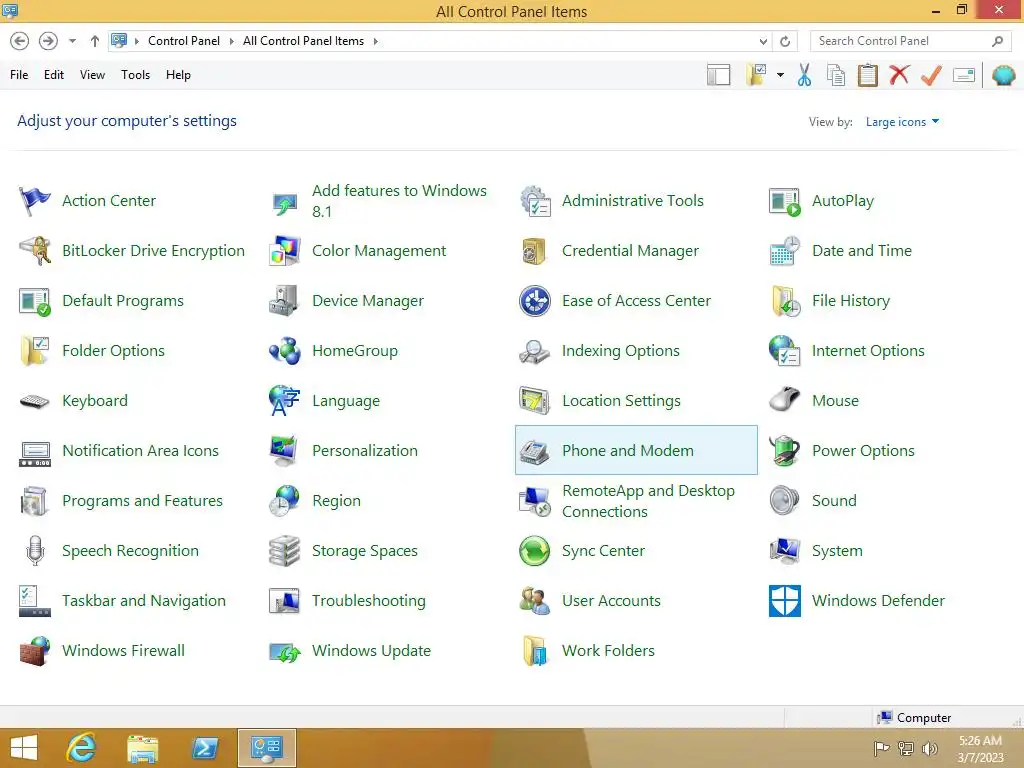The width and height of the screenshot is (1024, 768).
Task: Click the volume speaker tray icon
Action: click(x=929, y=748)
